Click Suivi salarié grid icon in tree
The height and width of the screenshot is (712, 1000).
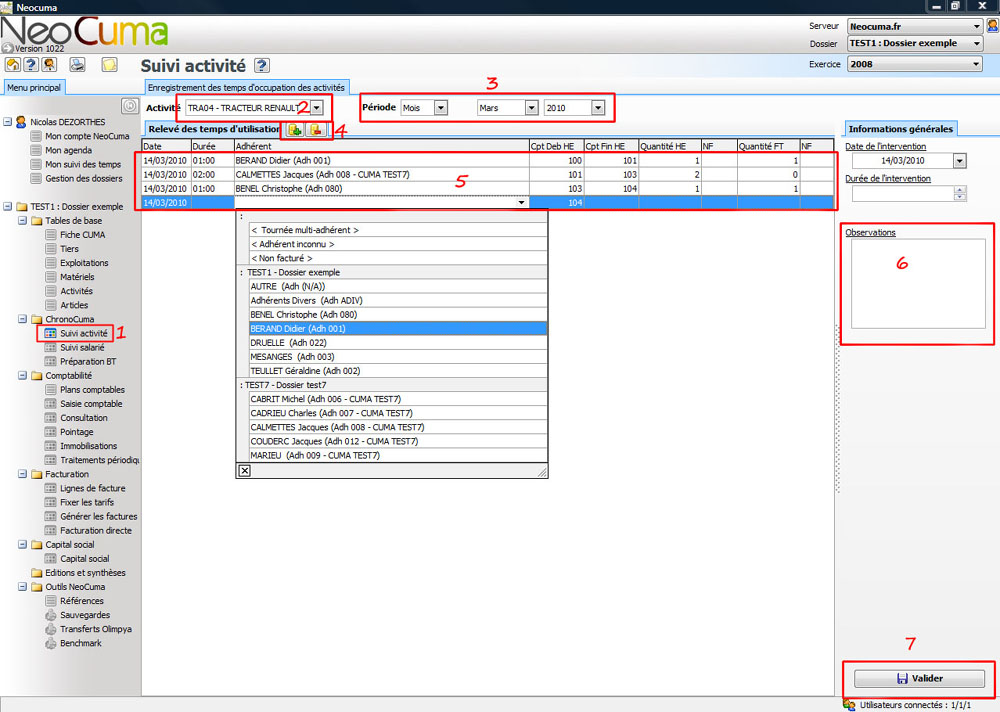(x=50, y=347)
